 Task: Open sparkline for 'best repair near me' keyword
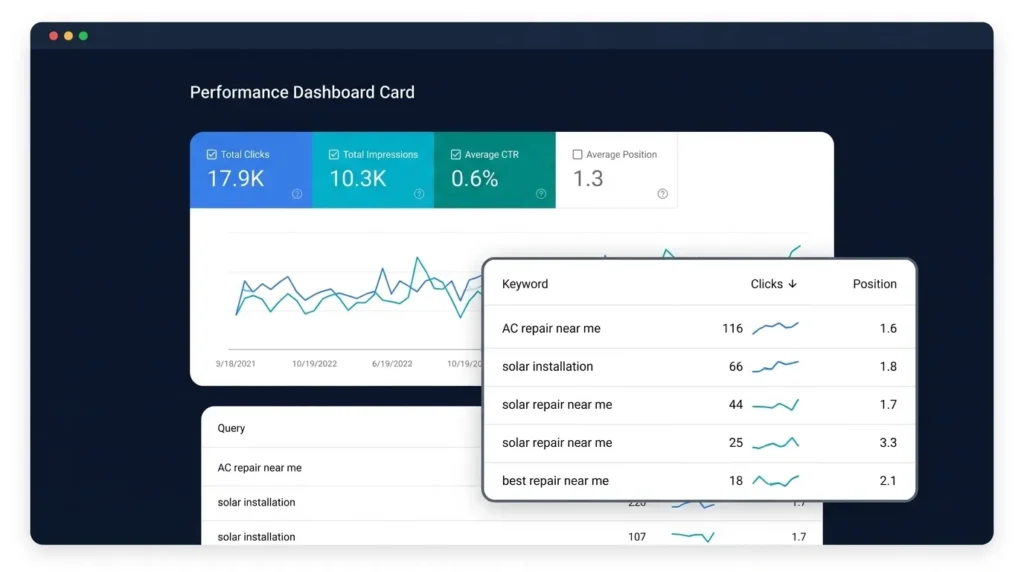click(775, 481)
